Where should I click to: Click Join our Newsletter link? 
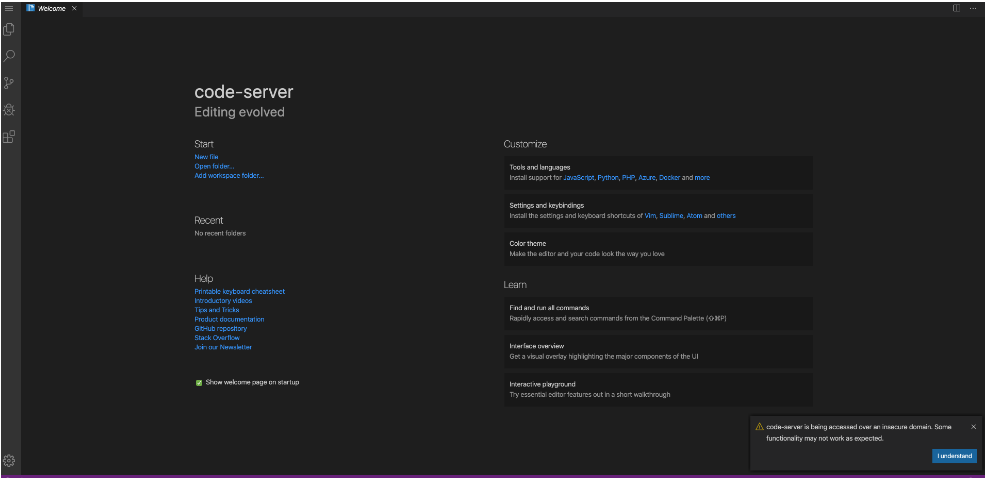pos(223,347)
